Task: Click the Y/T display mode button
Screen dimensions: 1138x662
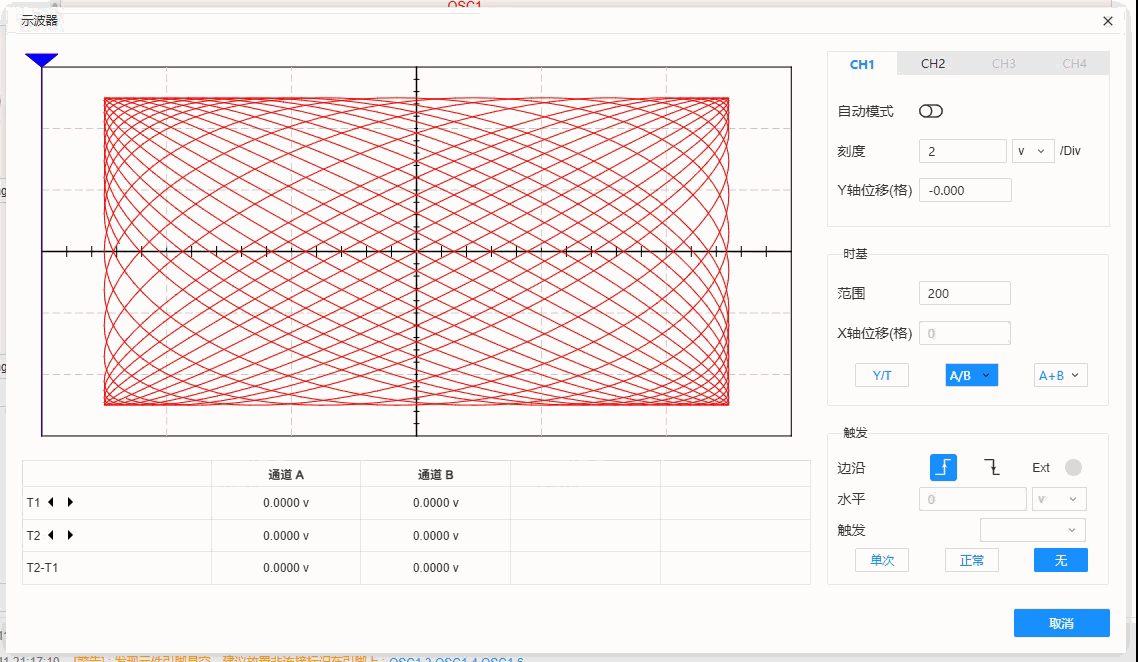Action: point(881,375)
